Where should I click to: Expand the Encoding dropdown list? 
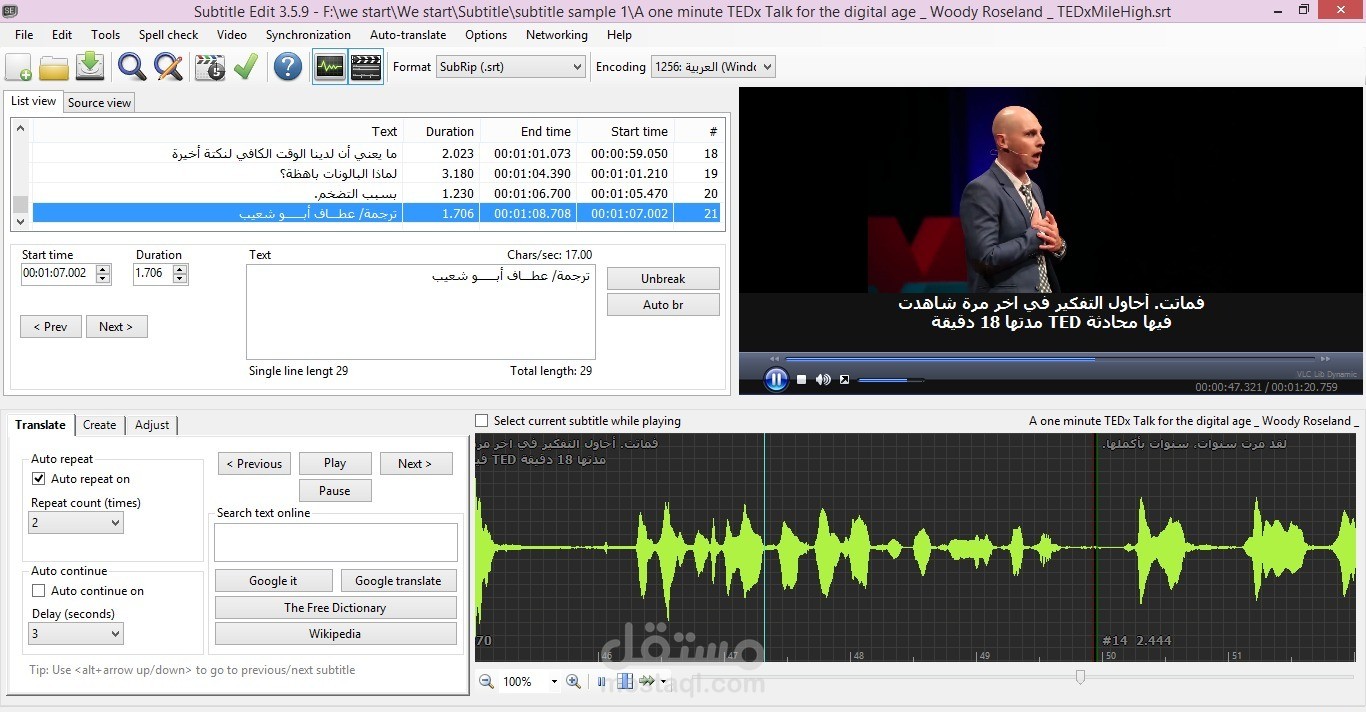click(713, 67)
